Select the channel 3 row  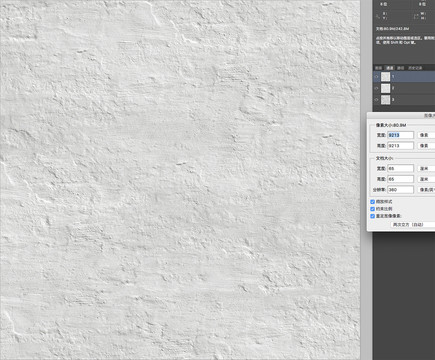[404, 100]
